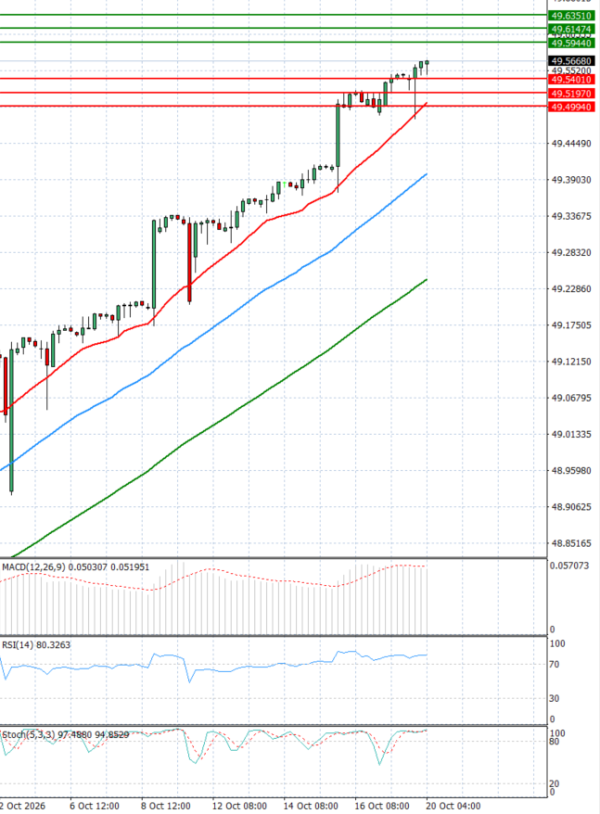600x814 pixels.
Task: Click the 8 Oct 12:00 time label
Action: pyautogui.click(x=166, y=806)
